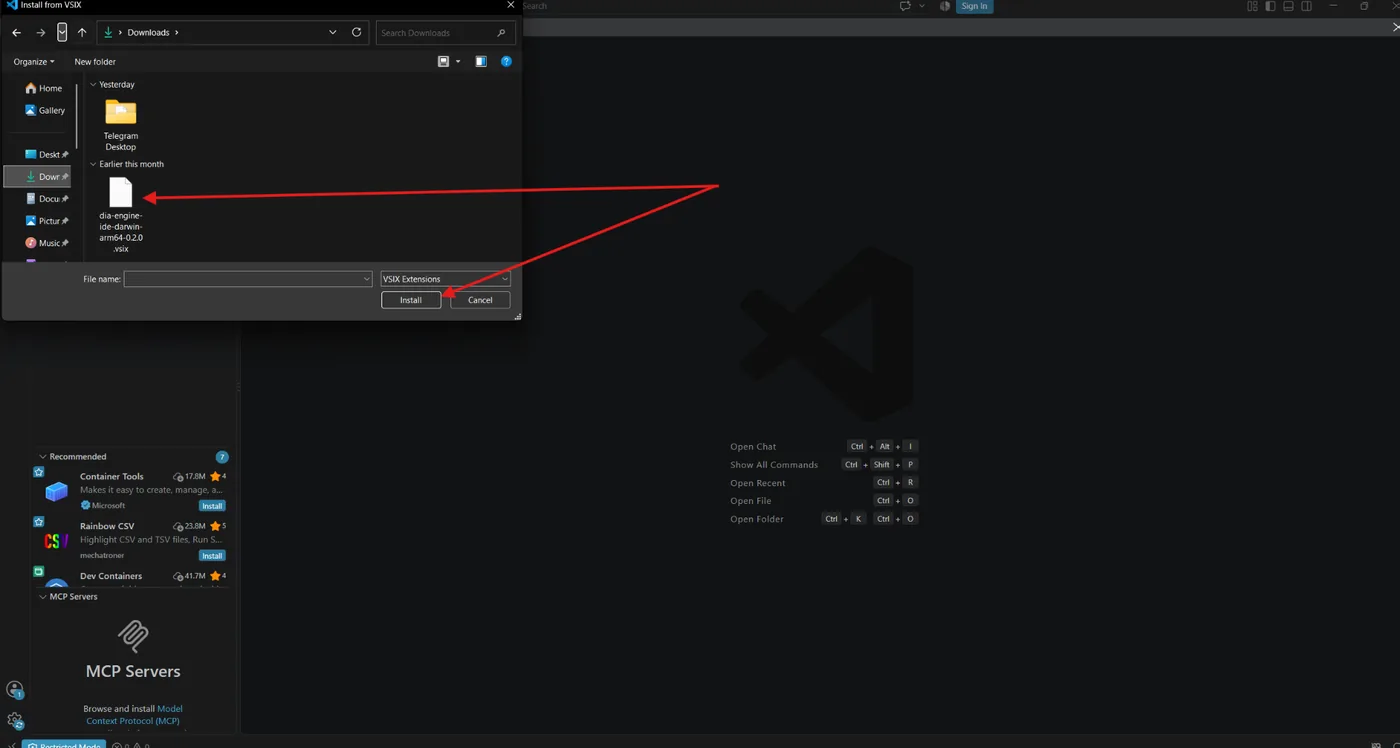Toggle the bottom panel
The height and width of the screenshot is (748, 1400).
point(1288,6)
